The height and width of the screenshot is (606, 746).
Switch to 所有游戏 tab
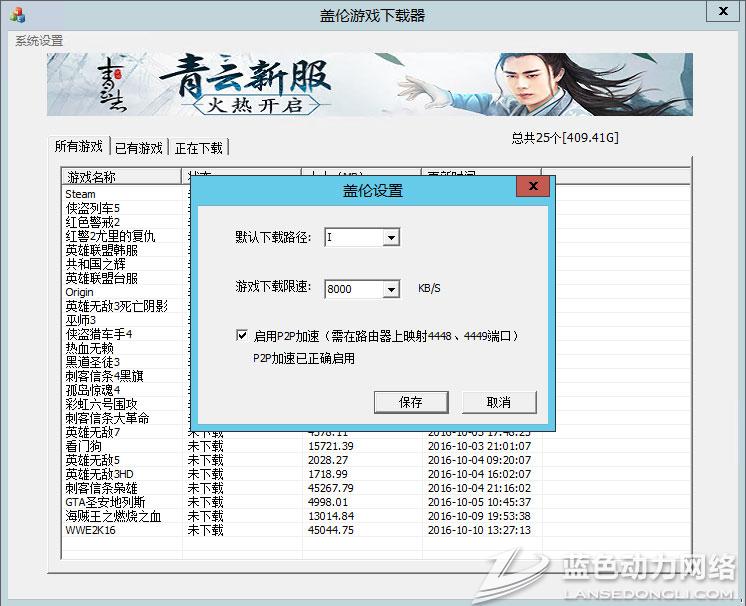pyautogui.click(x=79, y=147)
